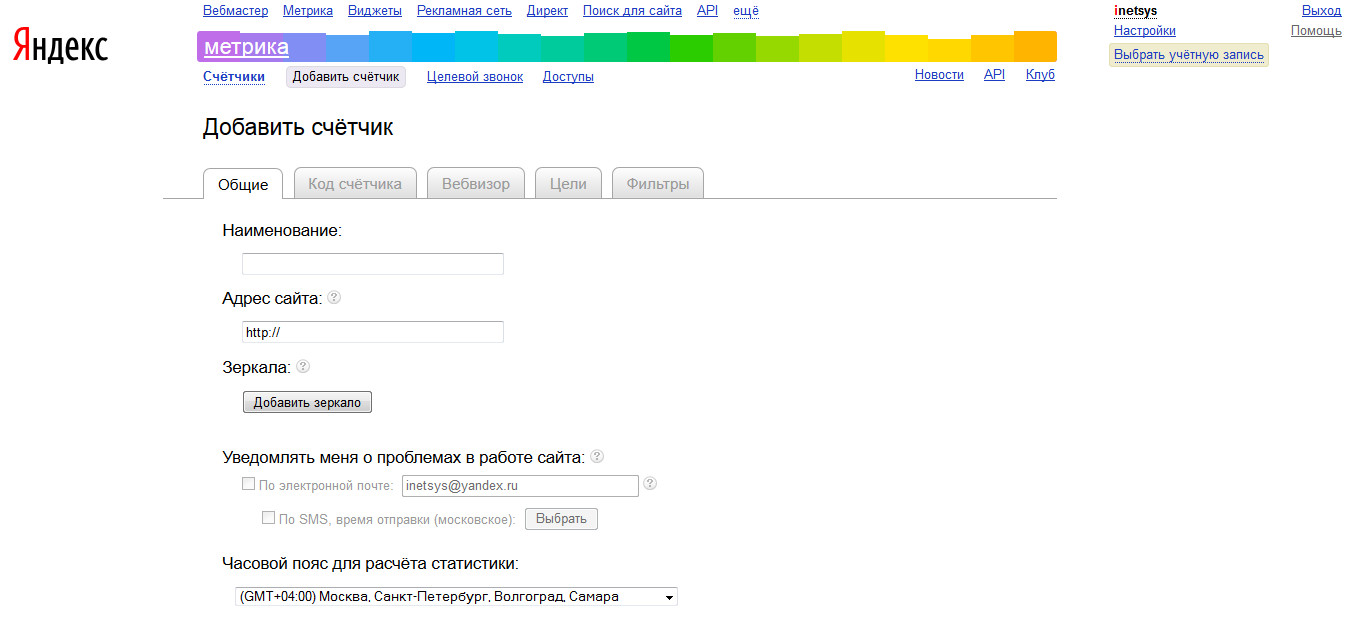This screenshot has width=1353, height=619.
Task: Expand the ещё menu in top bar
Action: coord(746,11)
